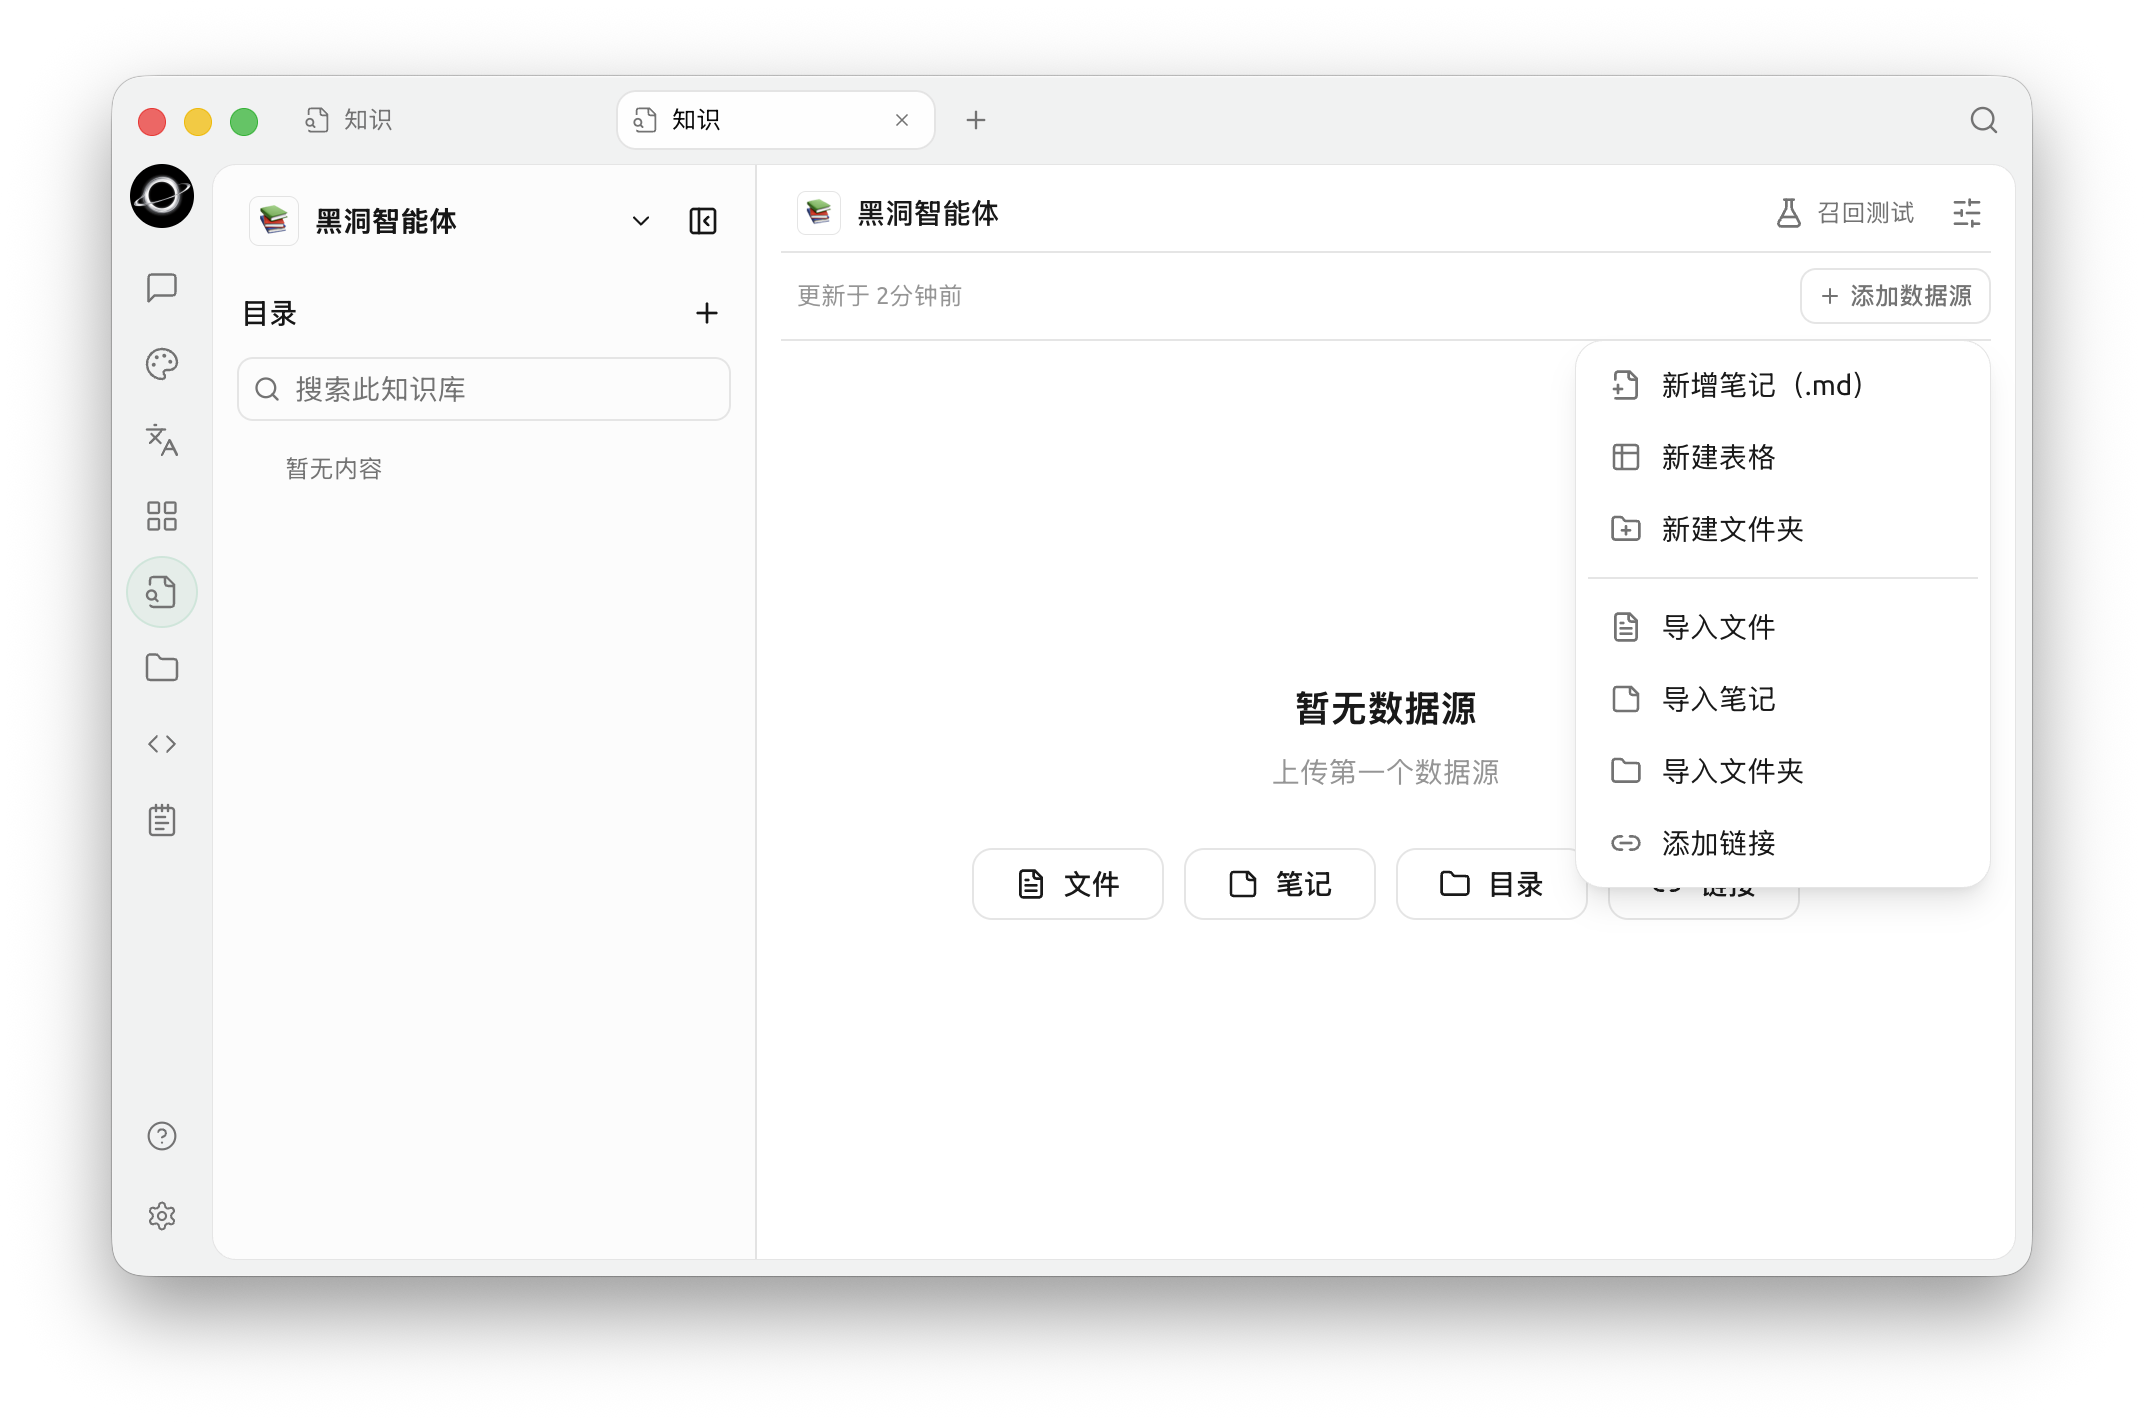The height and width of the screenshot is (1424, 2144).
Task: Open the palette icon in sidebar
Action: 161,364
